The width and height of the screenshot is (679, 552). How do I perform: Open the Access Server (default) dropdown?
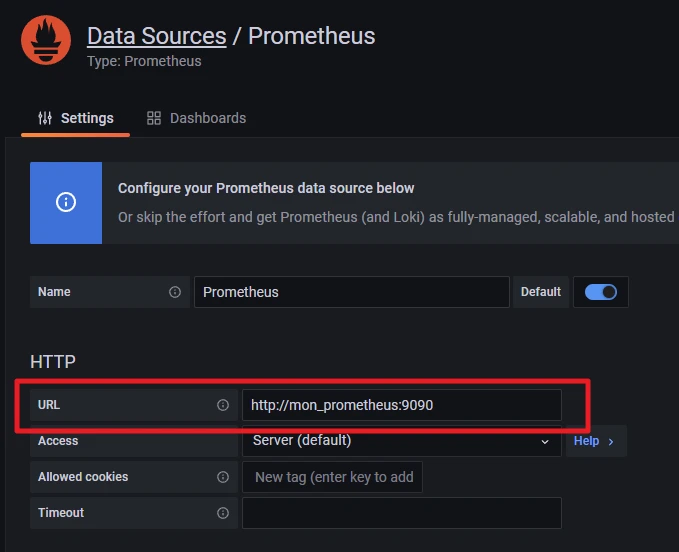400,441
